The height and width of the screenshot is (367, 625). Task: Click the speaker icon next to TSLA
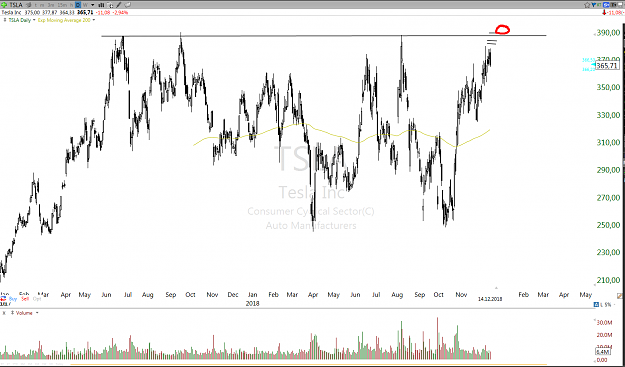[28, 5]
